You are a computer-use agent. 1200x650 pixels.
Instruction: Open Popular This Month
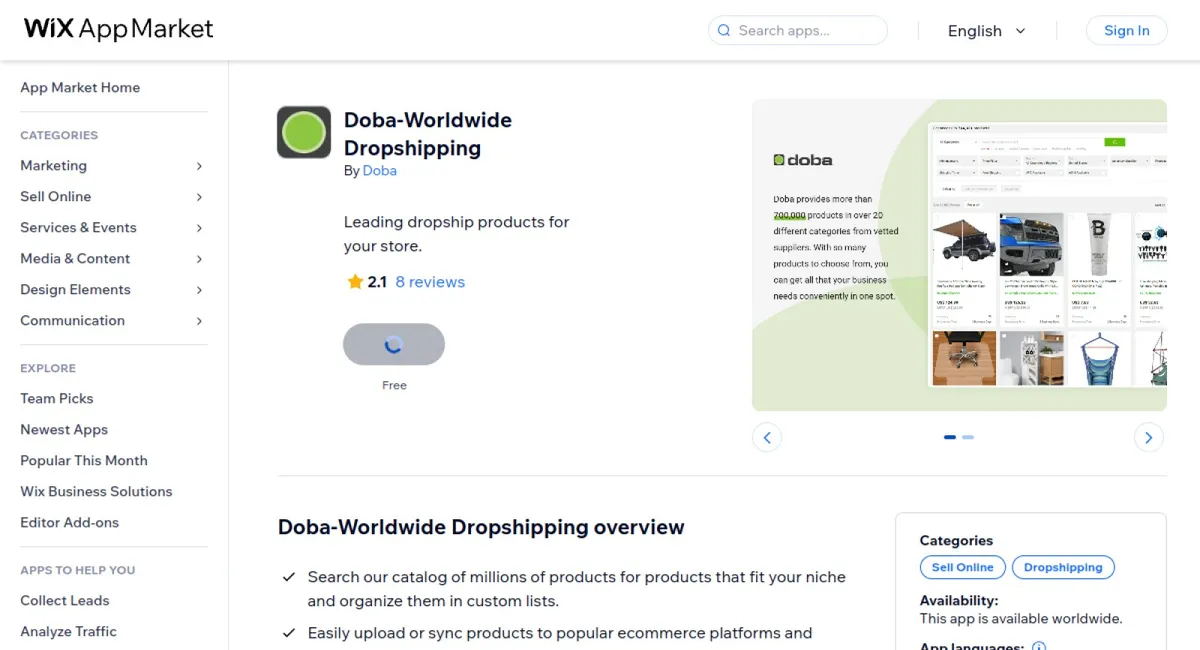84,460
